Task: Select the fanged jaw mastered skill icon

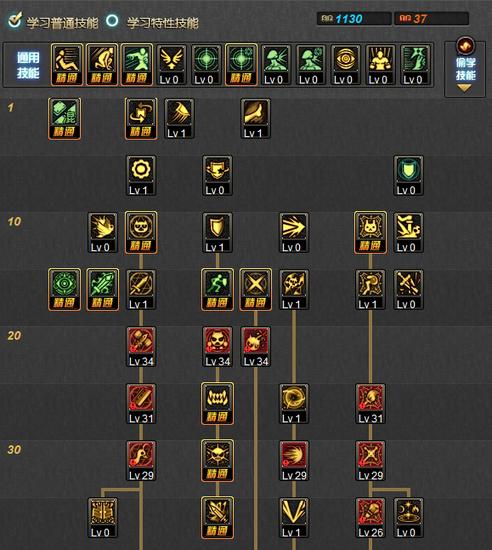Action: click(x=217, y=404)
